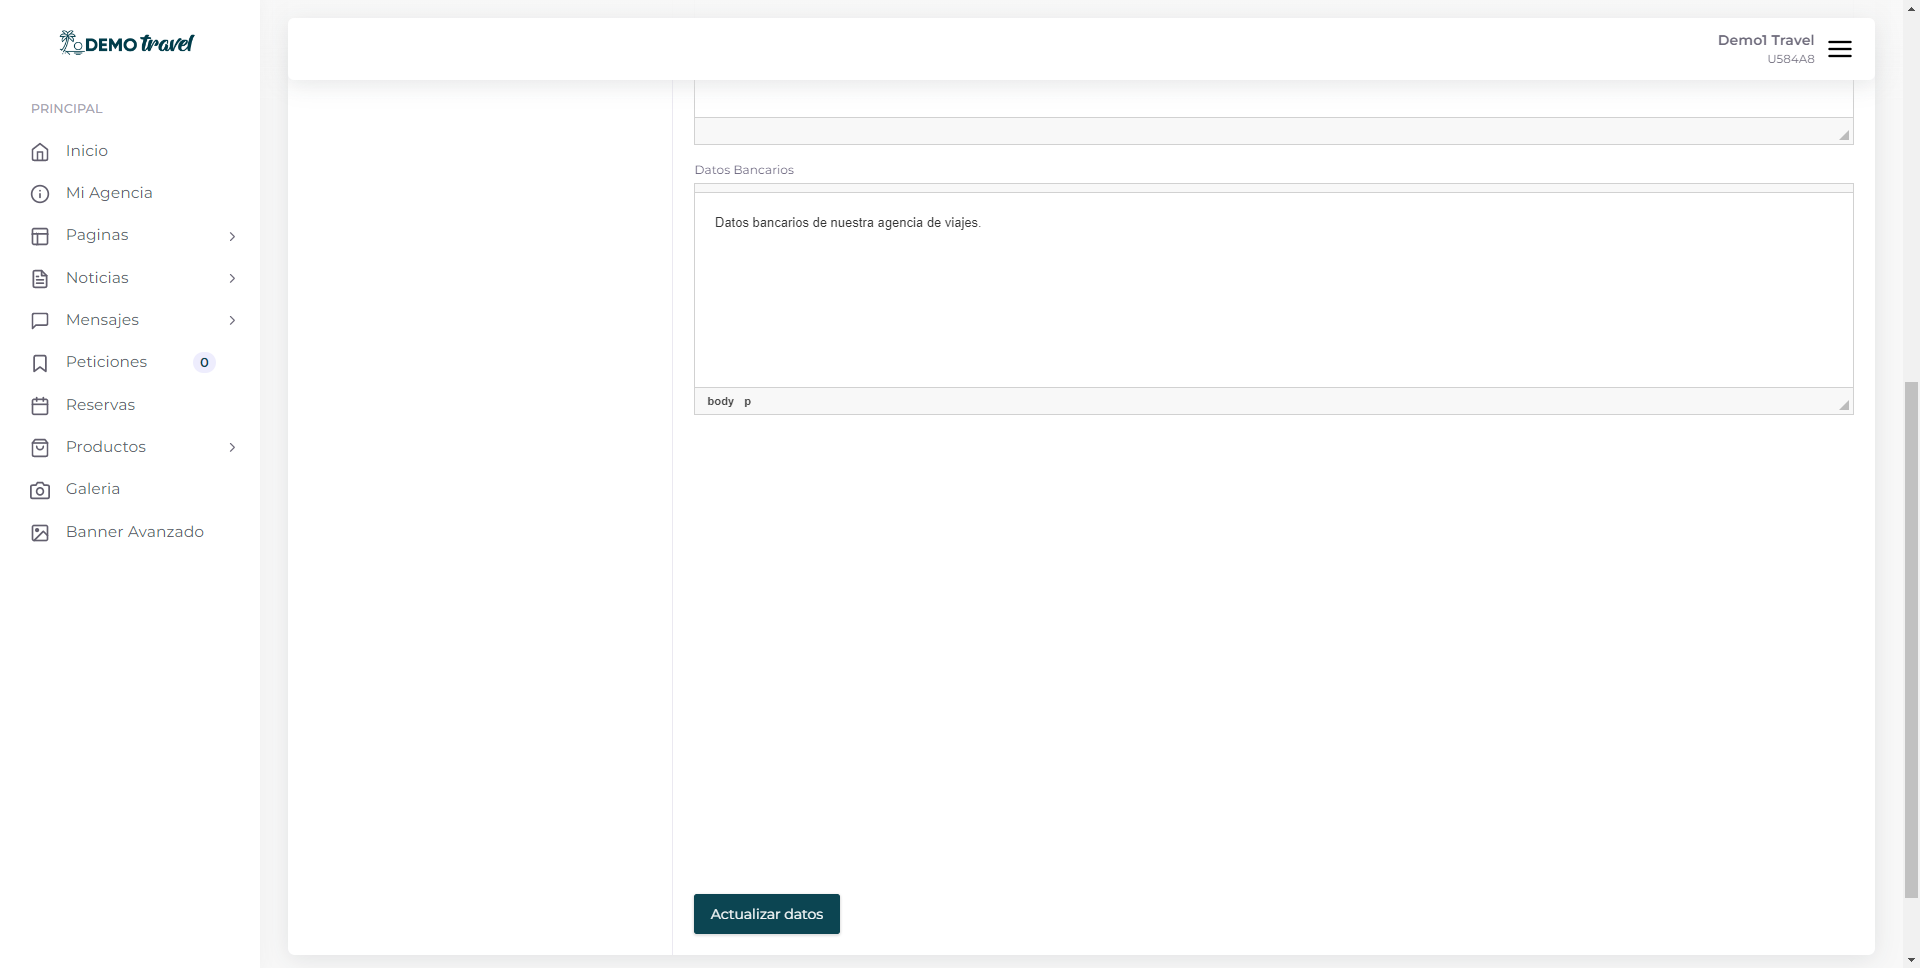Click the U584A8 user code text
This screenshot has height=968, width=1920.
(1790, 59)
